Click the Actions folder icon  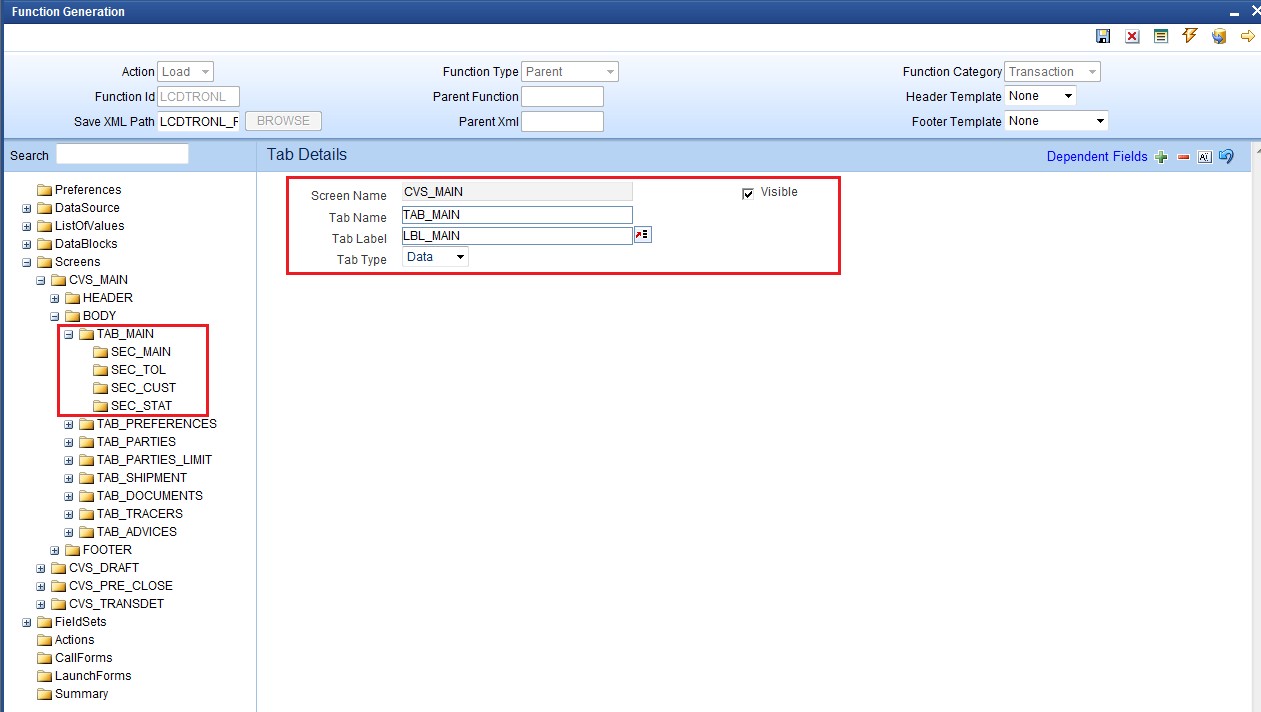[x=44, y=640]
